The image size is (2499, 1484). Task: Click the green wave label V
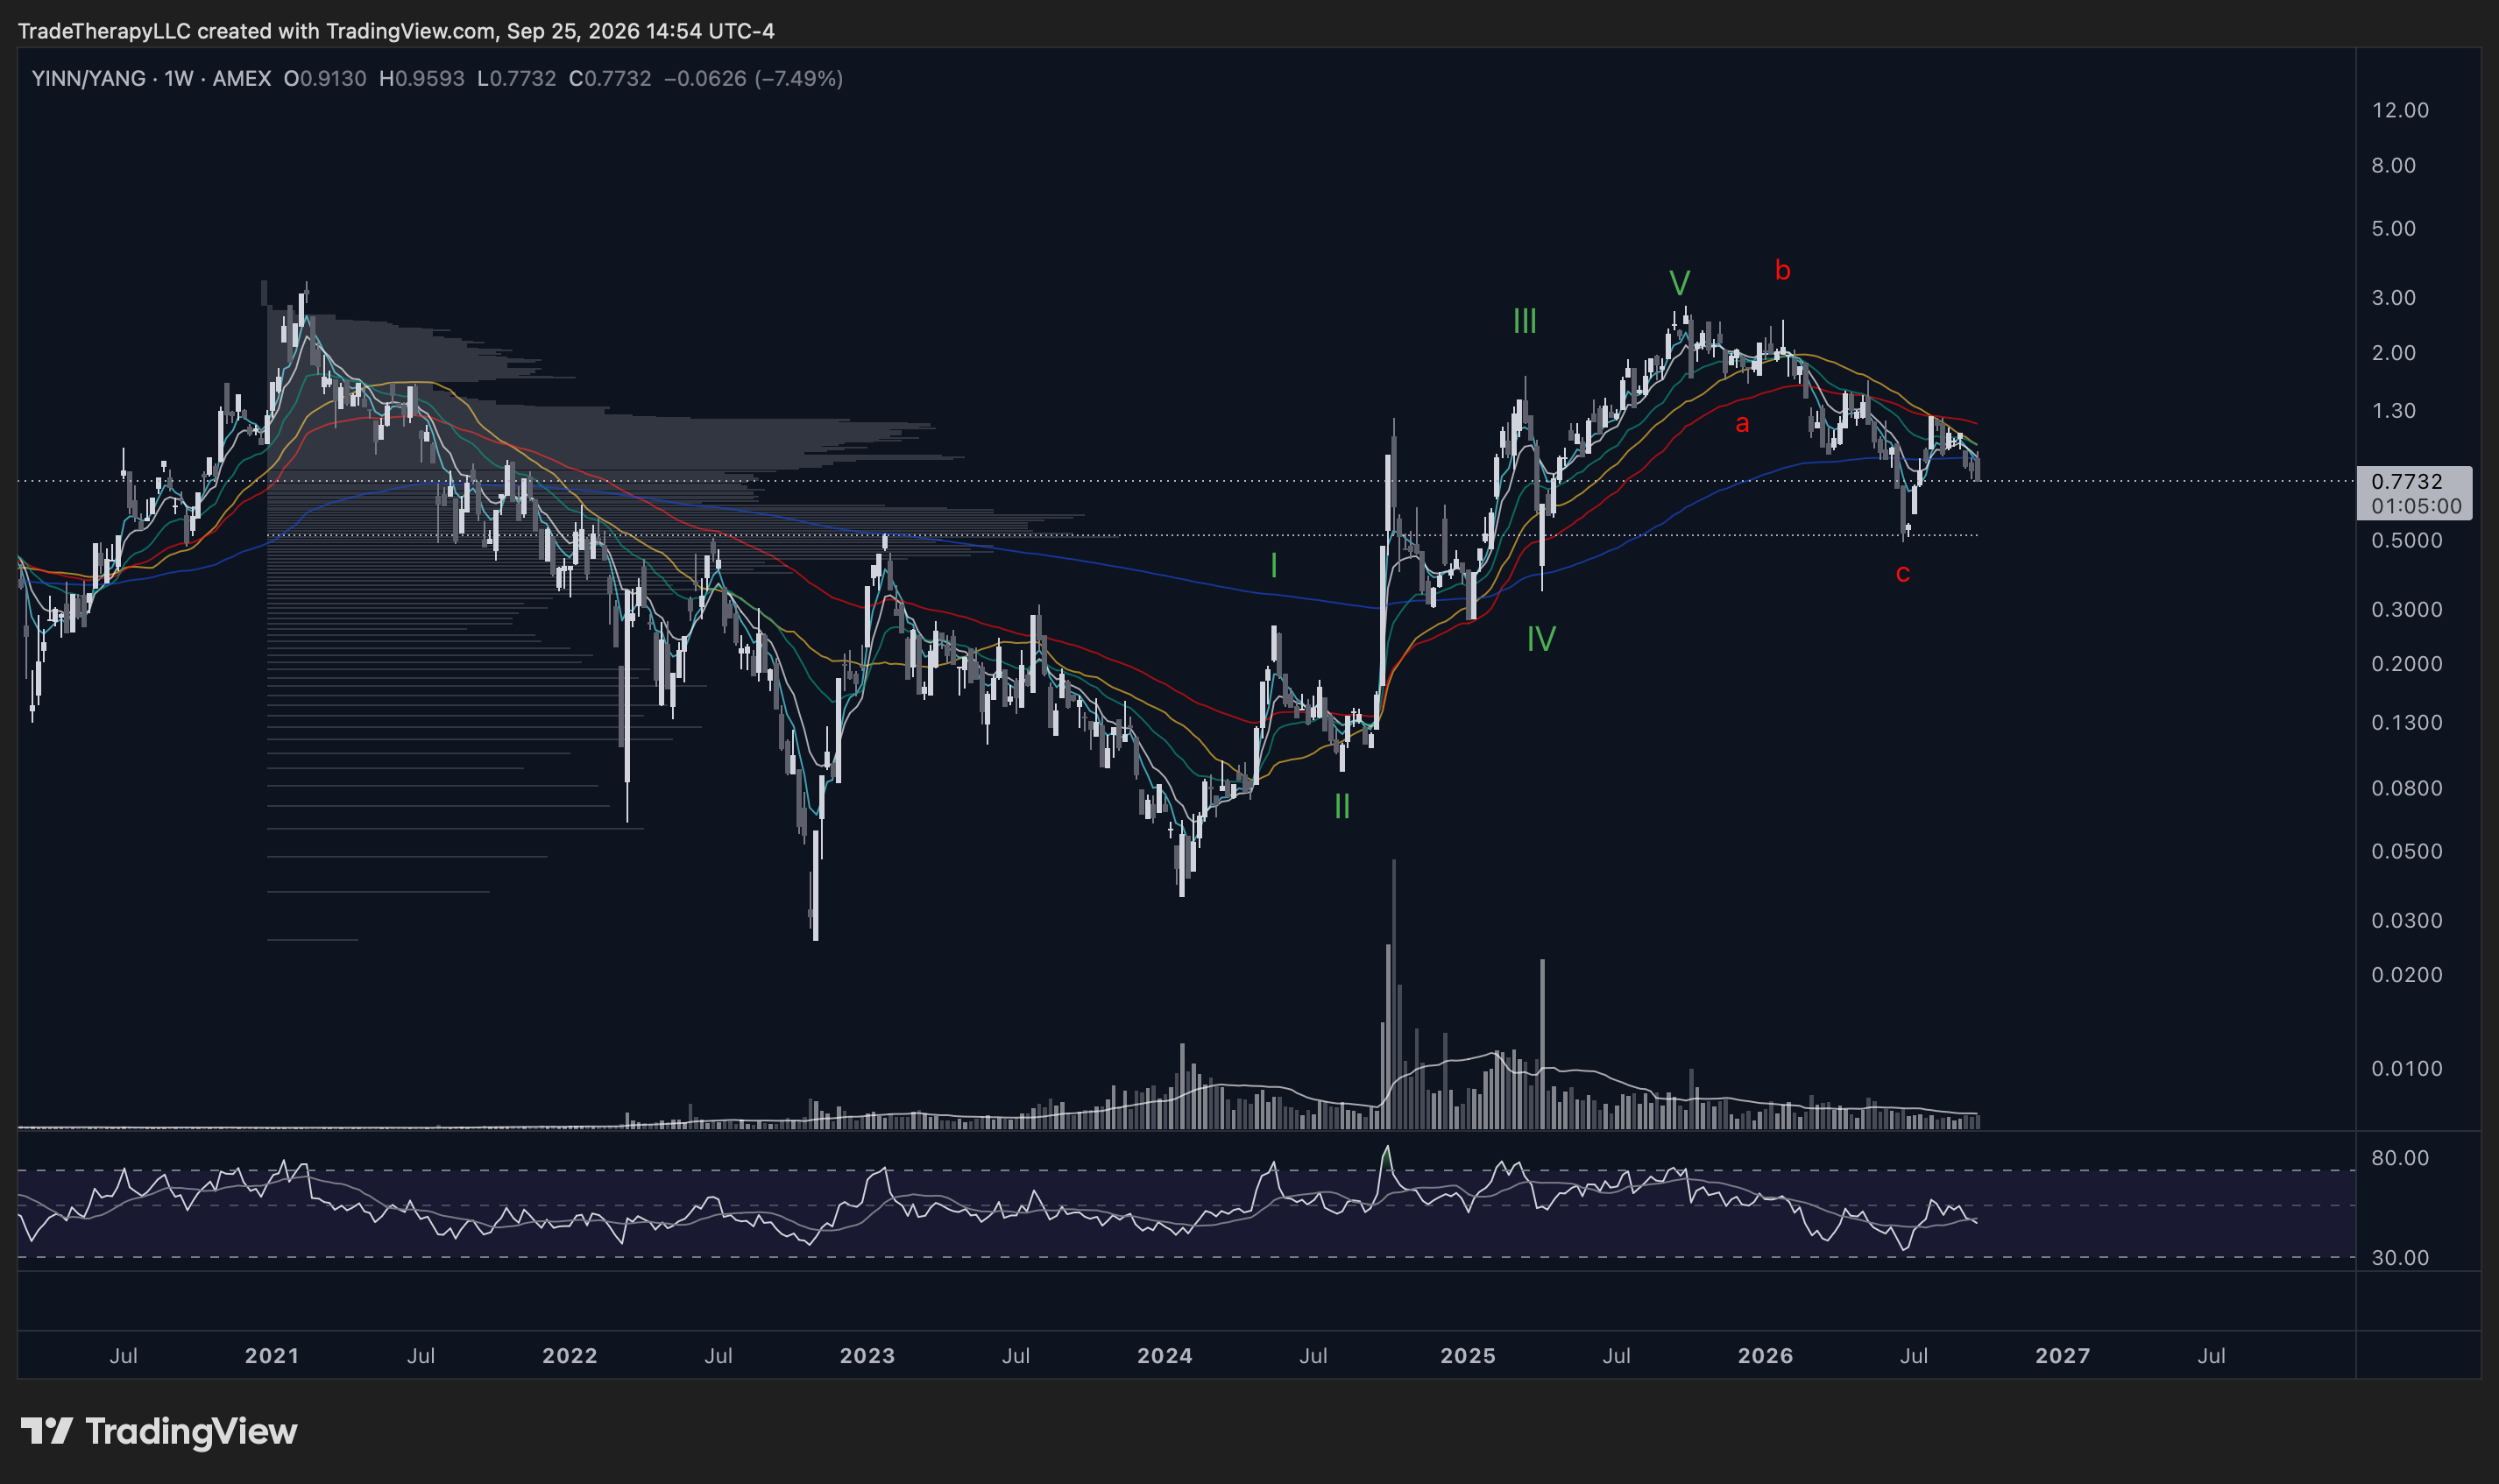point(1679,283)
